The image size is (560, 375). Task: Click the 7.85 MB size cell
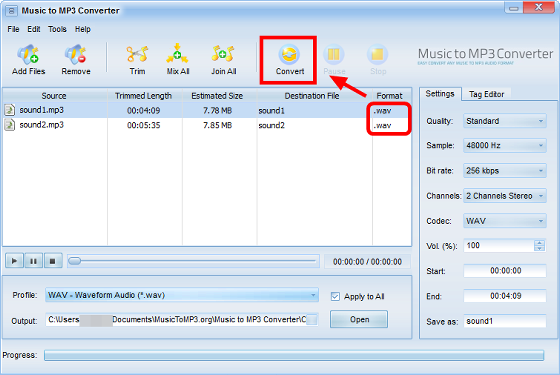pyautogui.click(x=218, y=125)
